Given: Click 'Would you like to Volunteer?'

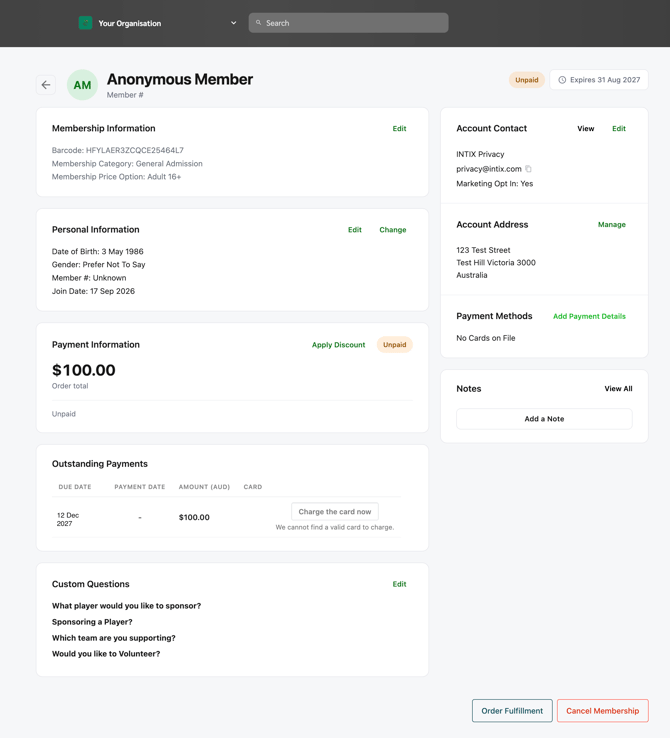Looking at the screenshot, I should point(106,654).
